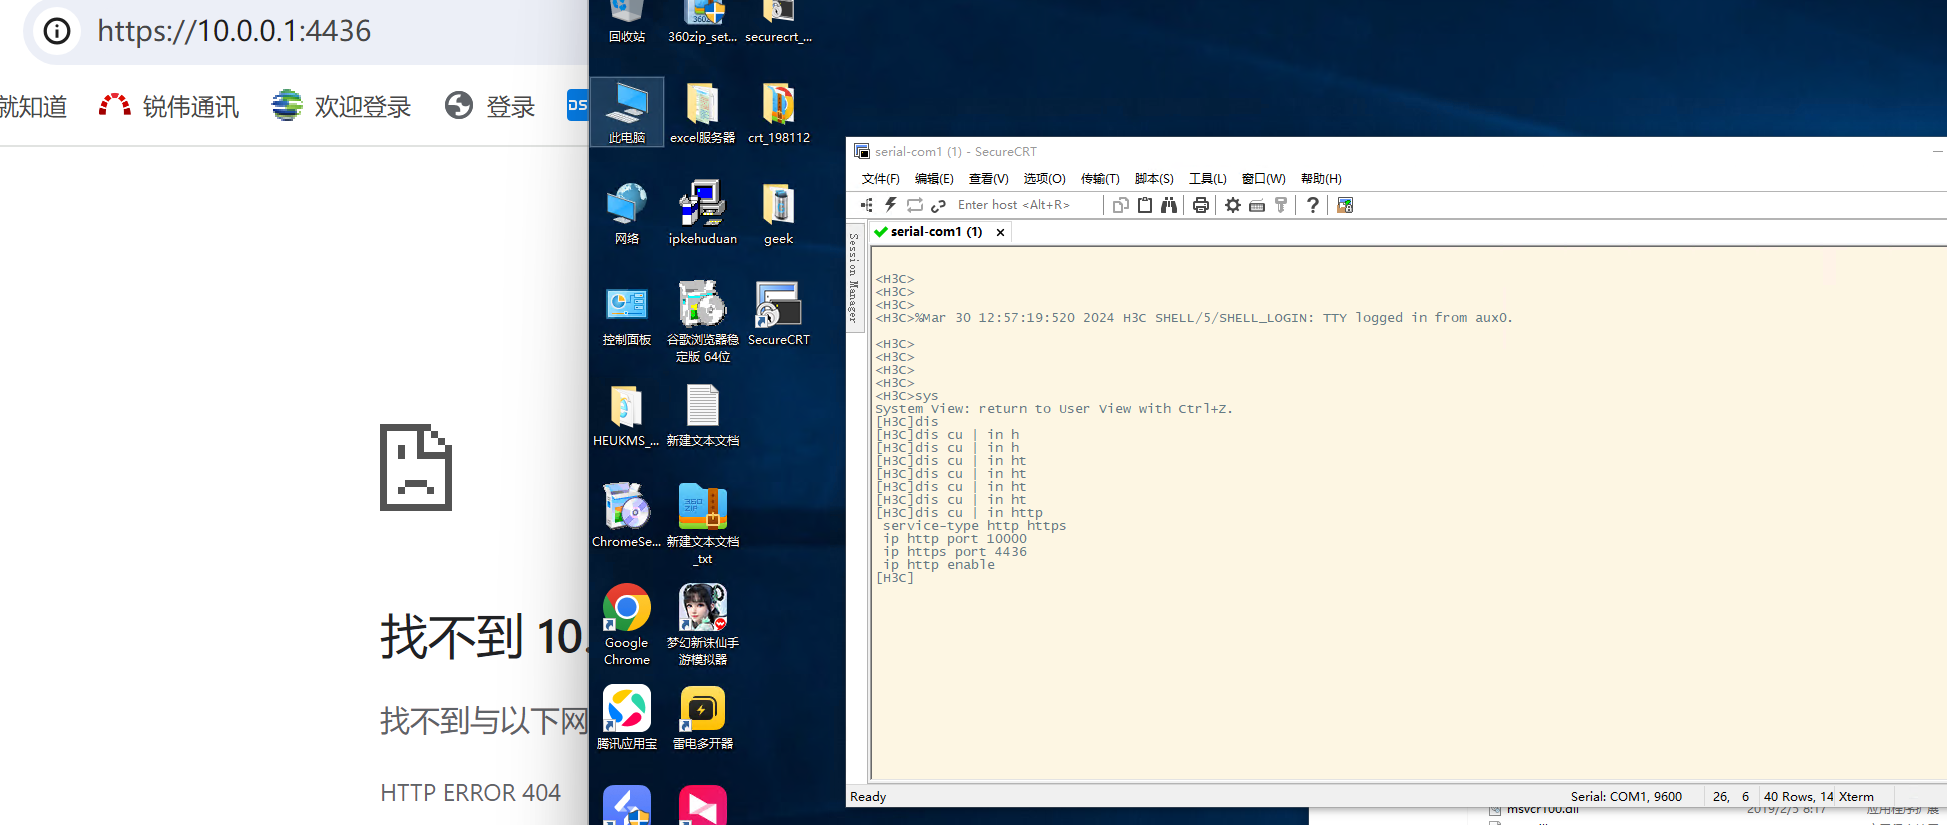Image resolution: width=1947 pixels, height=825 pixels.
Task: Click the Paste clipboard toolbar icon
Action: (x=1145, y=205)
